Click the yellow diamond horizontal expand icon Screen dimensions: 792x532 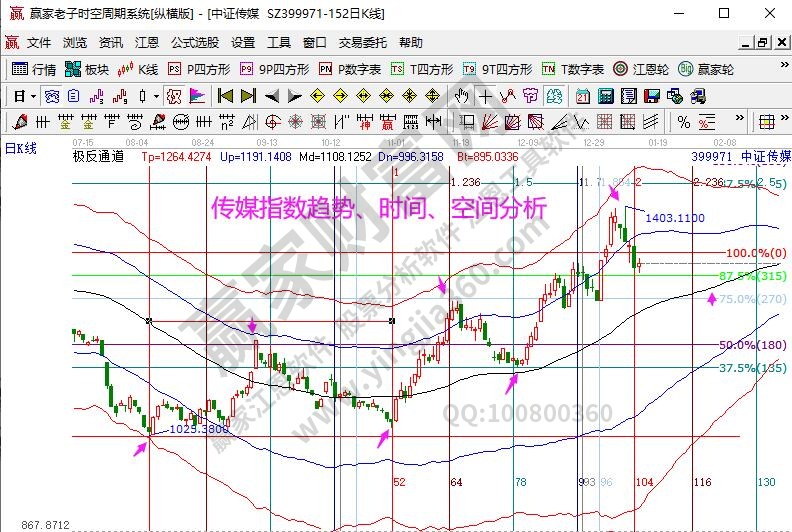click(x=363, y=95)
